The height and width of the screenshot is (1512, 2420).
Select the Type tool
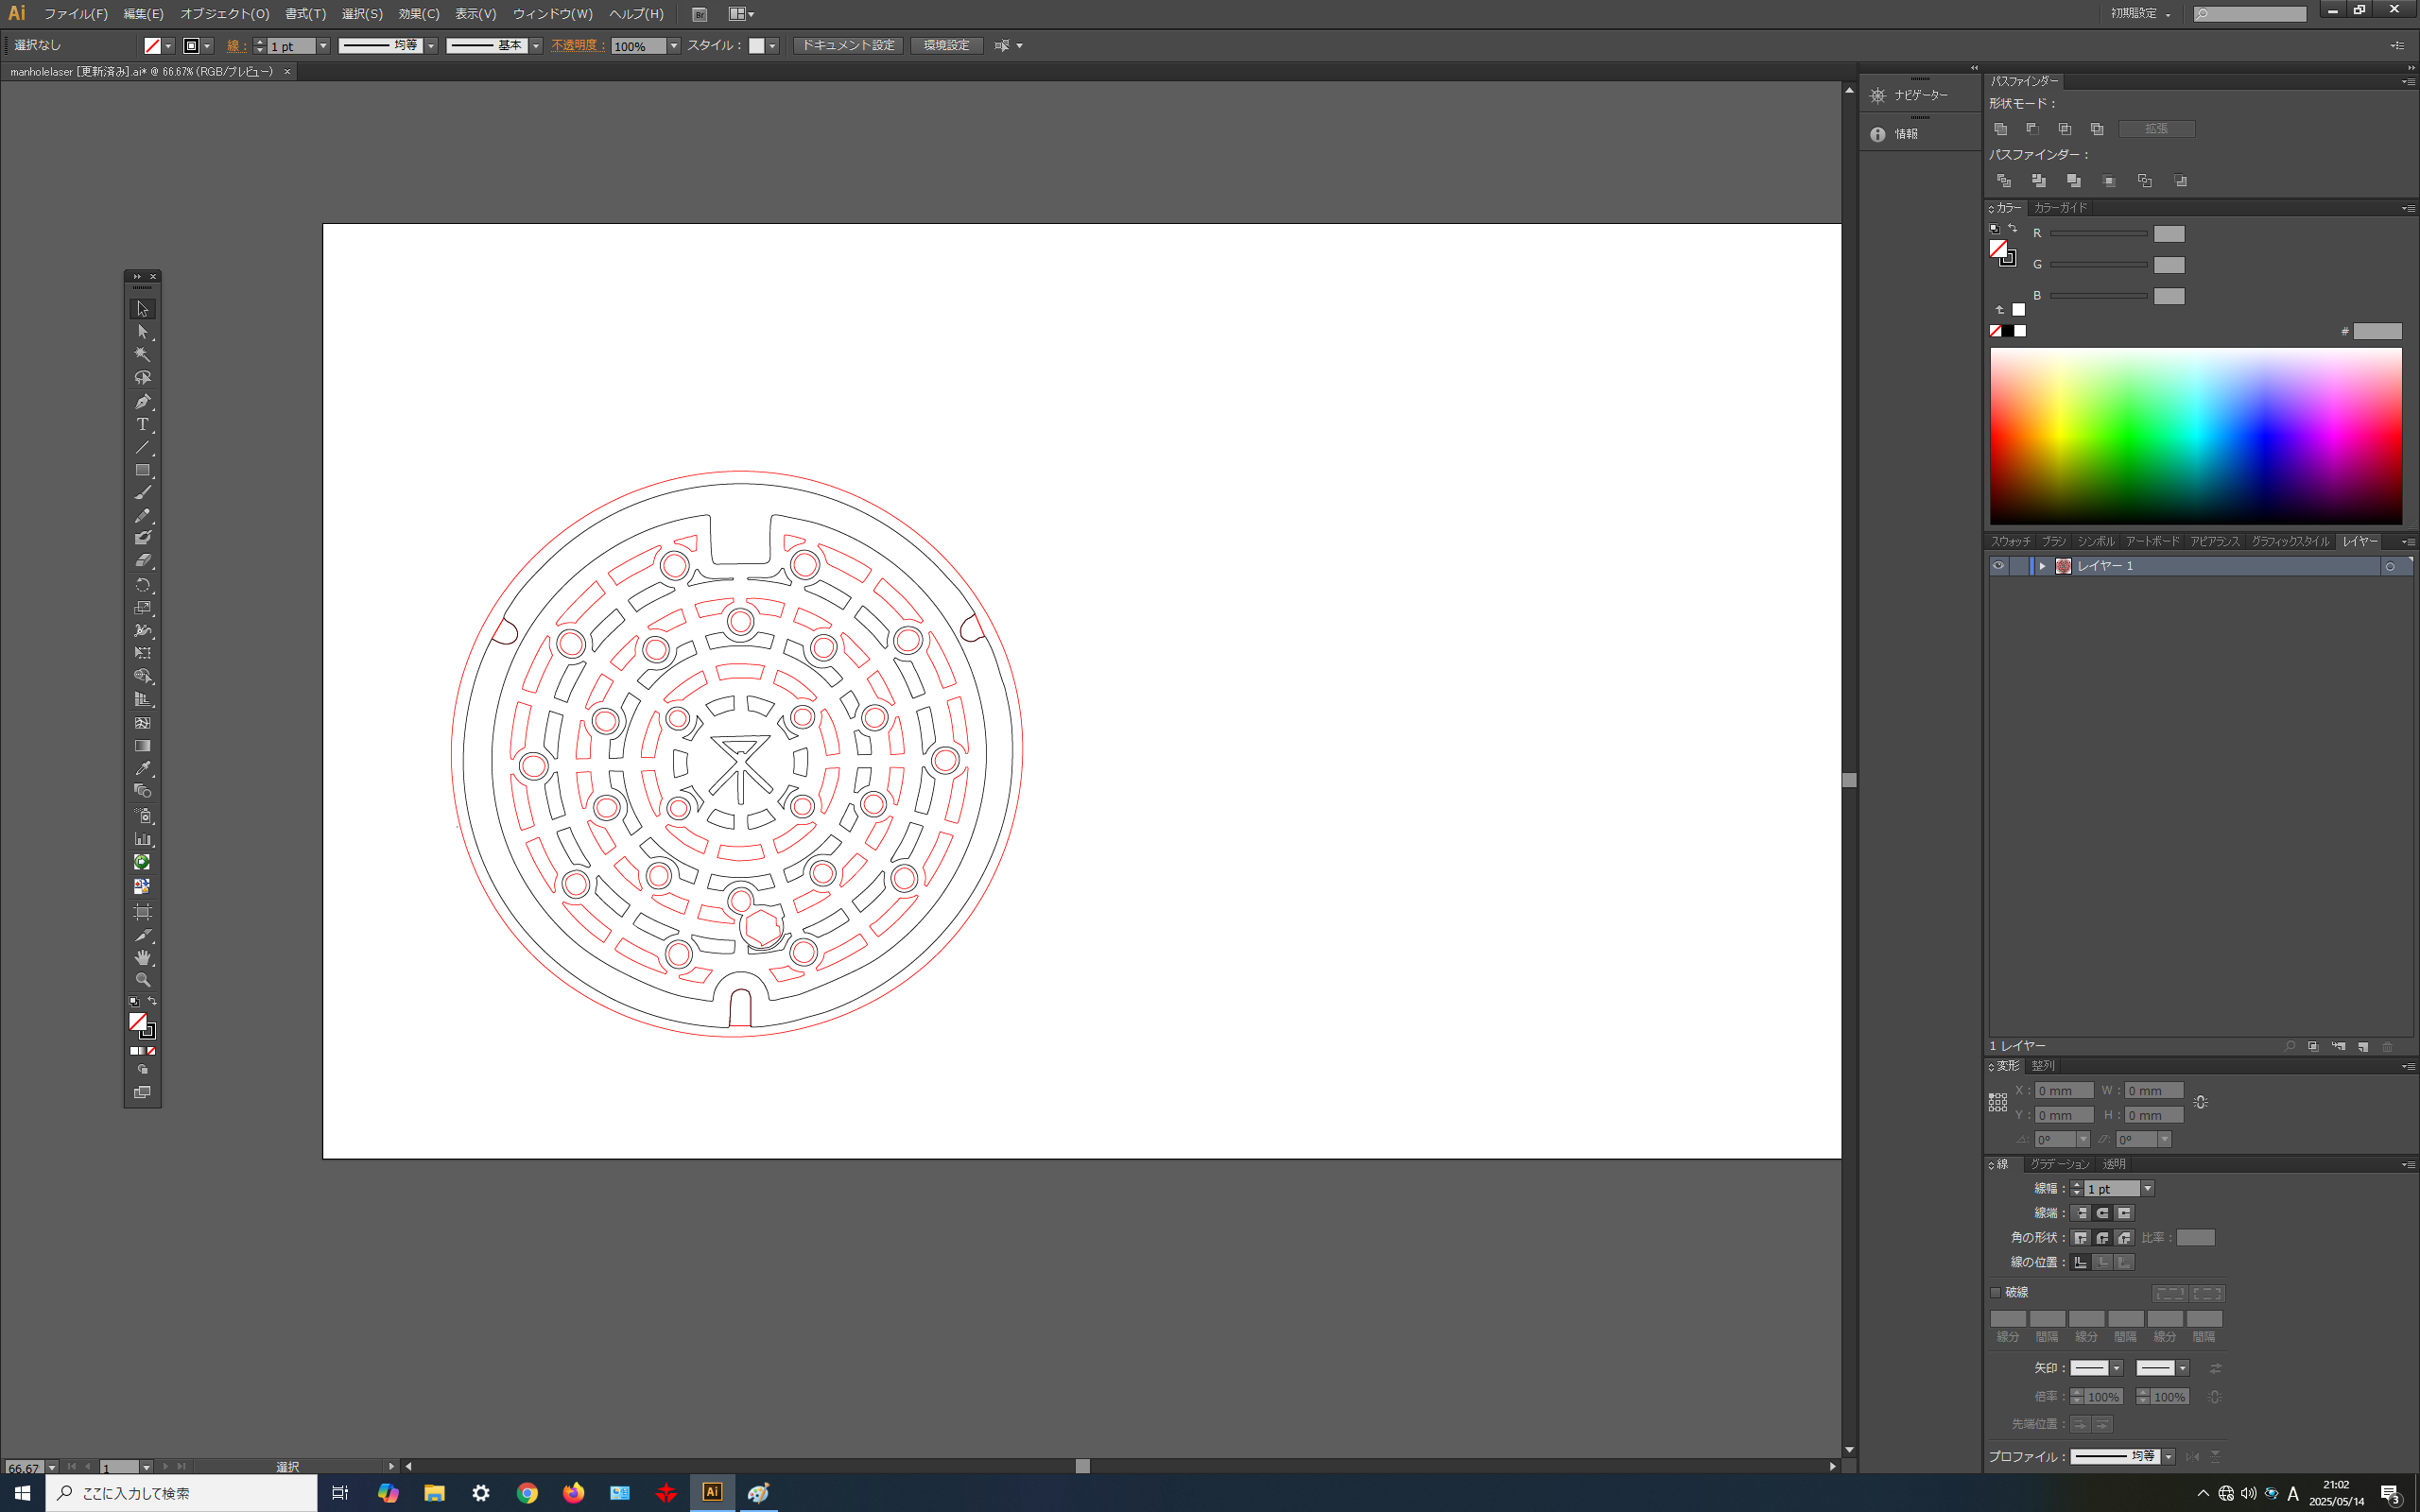click(x=142, y=425)
